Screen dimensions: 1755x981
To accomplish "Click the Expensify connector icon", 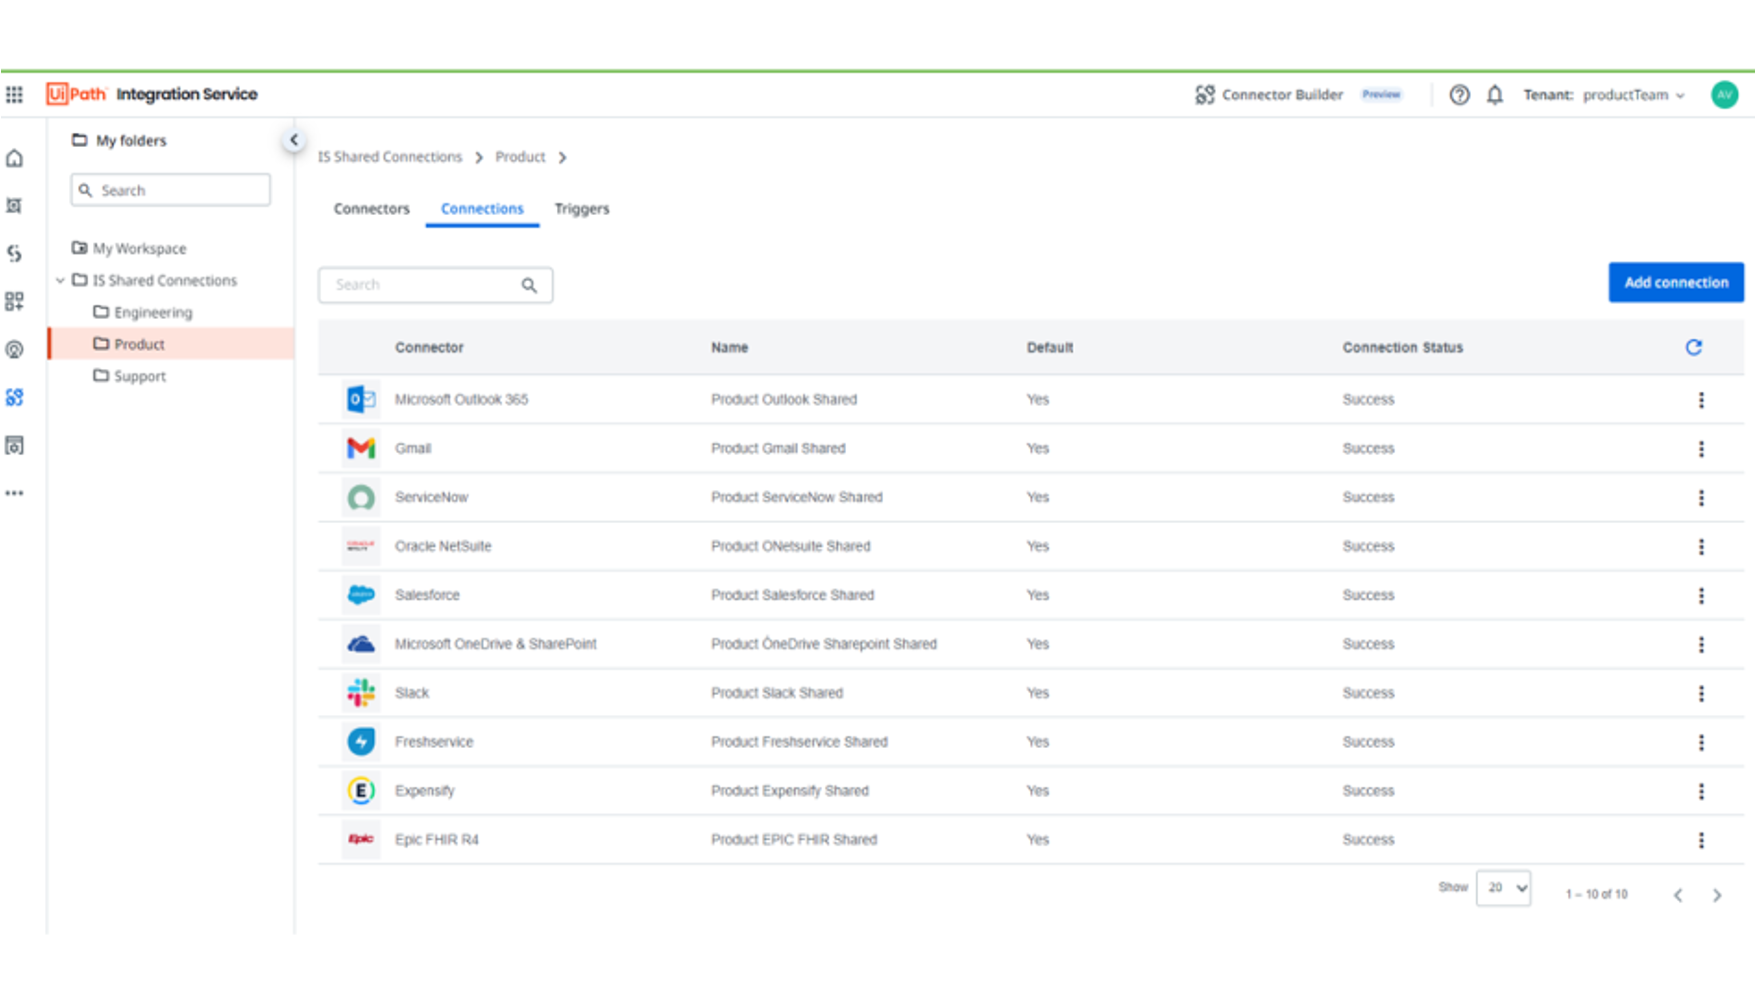I will 361,790.
